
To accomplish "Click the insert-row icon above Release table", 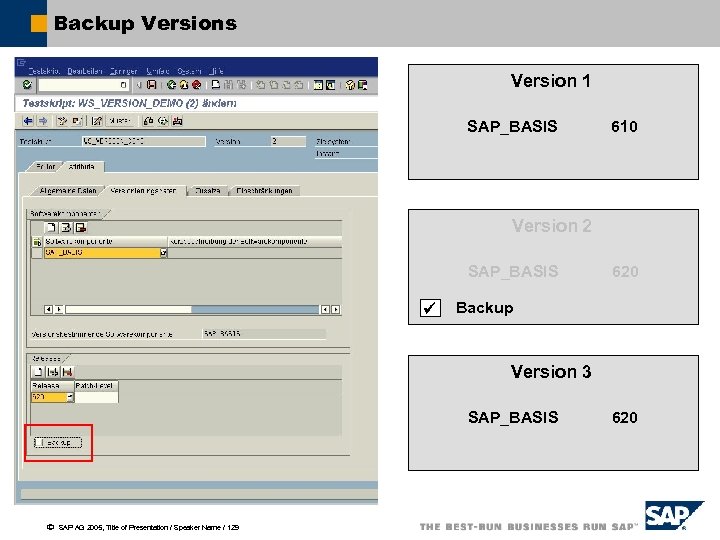I will pos(53,371).
